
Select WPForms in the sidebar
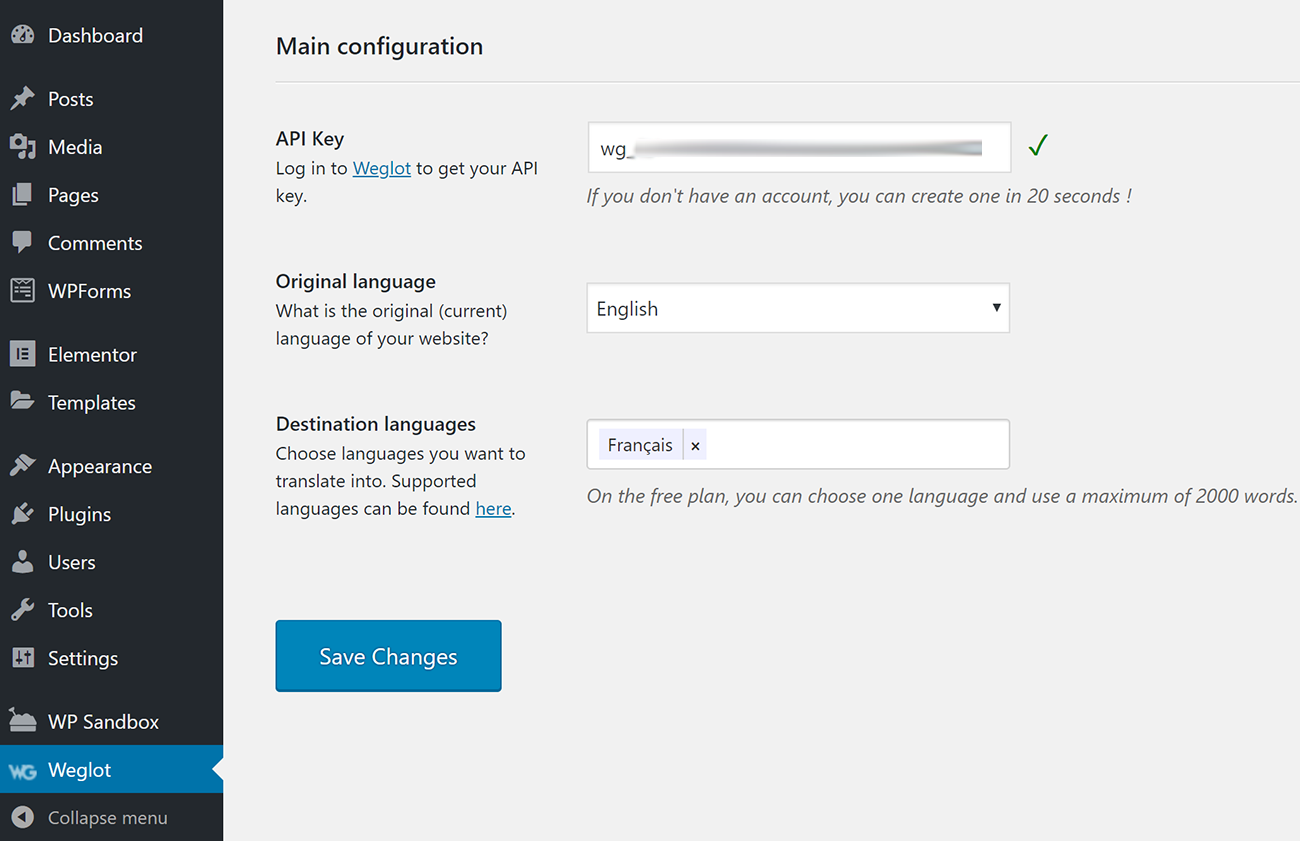coord(89,291)
